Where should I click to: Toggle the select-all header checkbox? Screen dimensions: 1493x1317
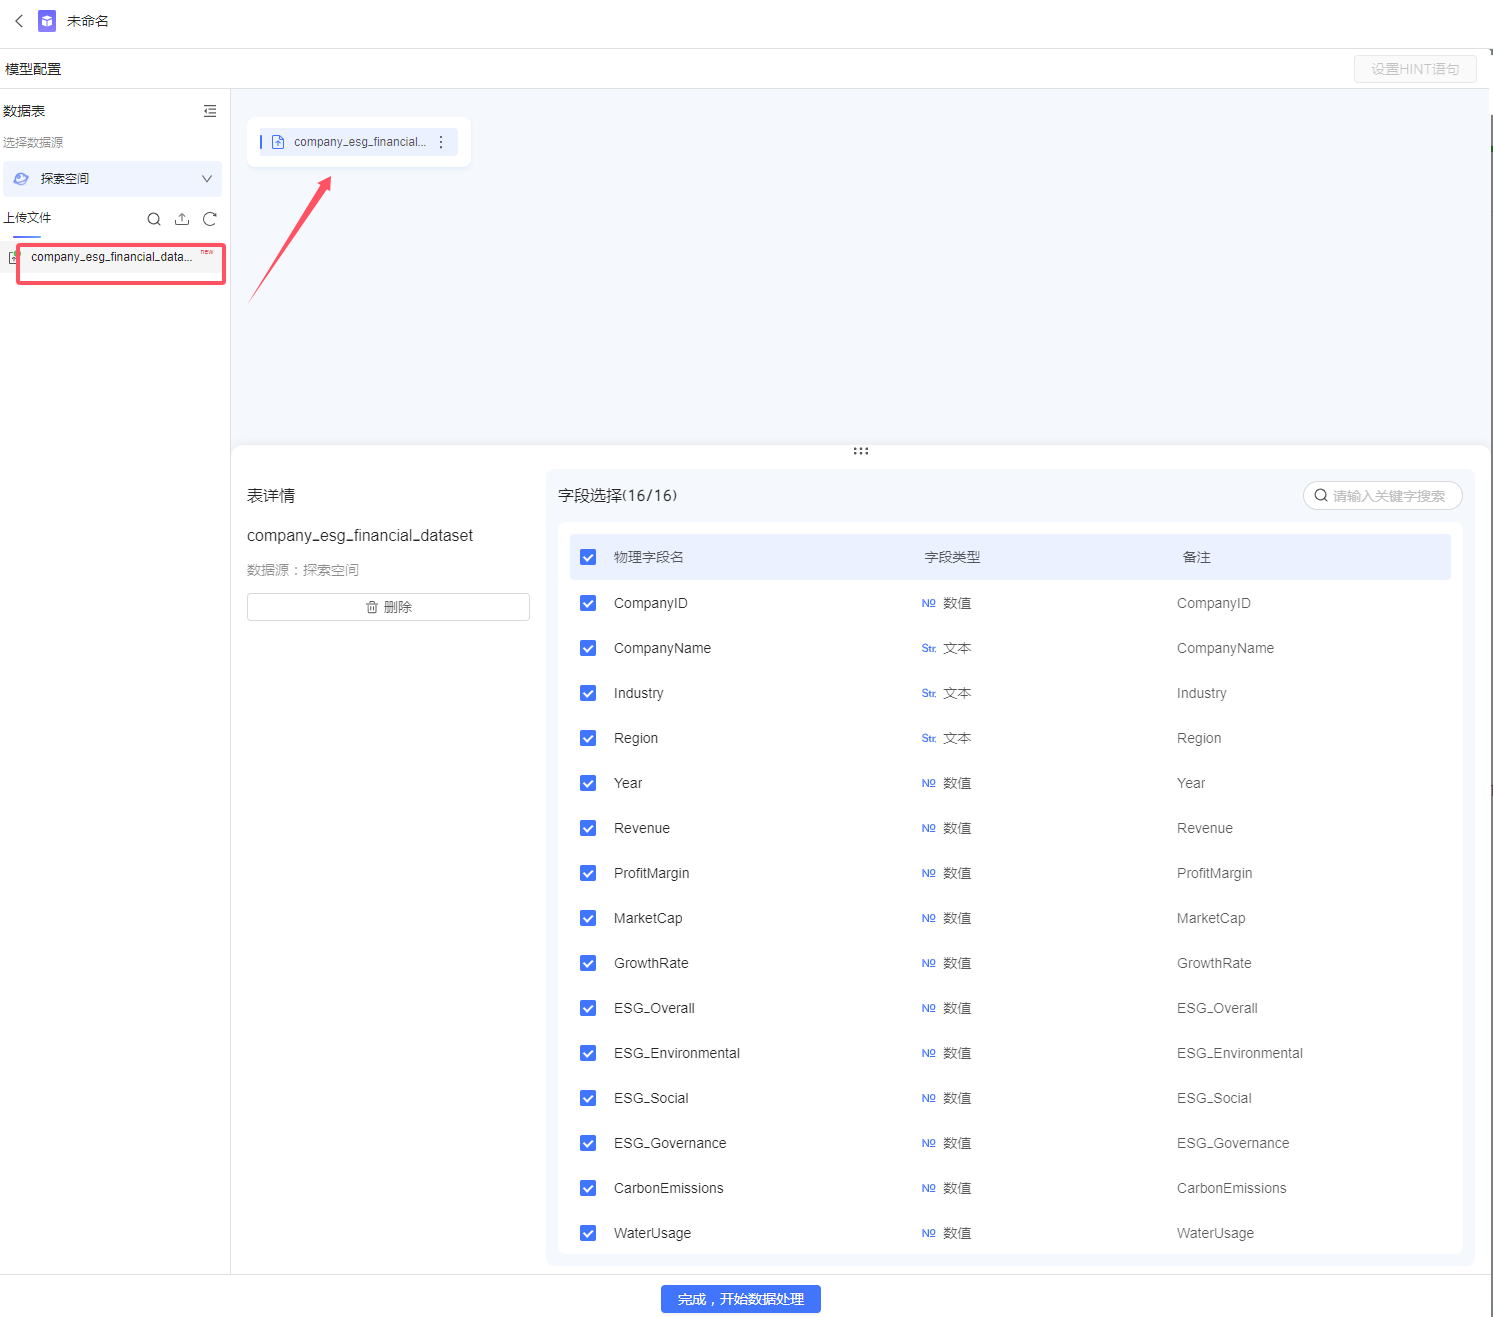[x=588, y=557]
